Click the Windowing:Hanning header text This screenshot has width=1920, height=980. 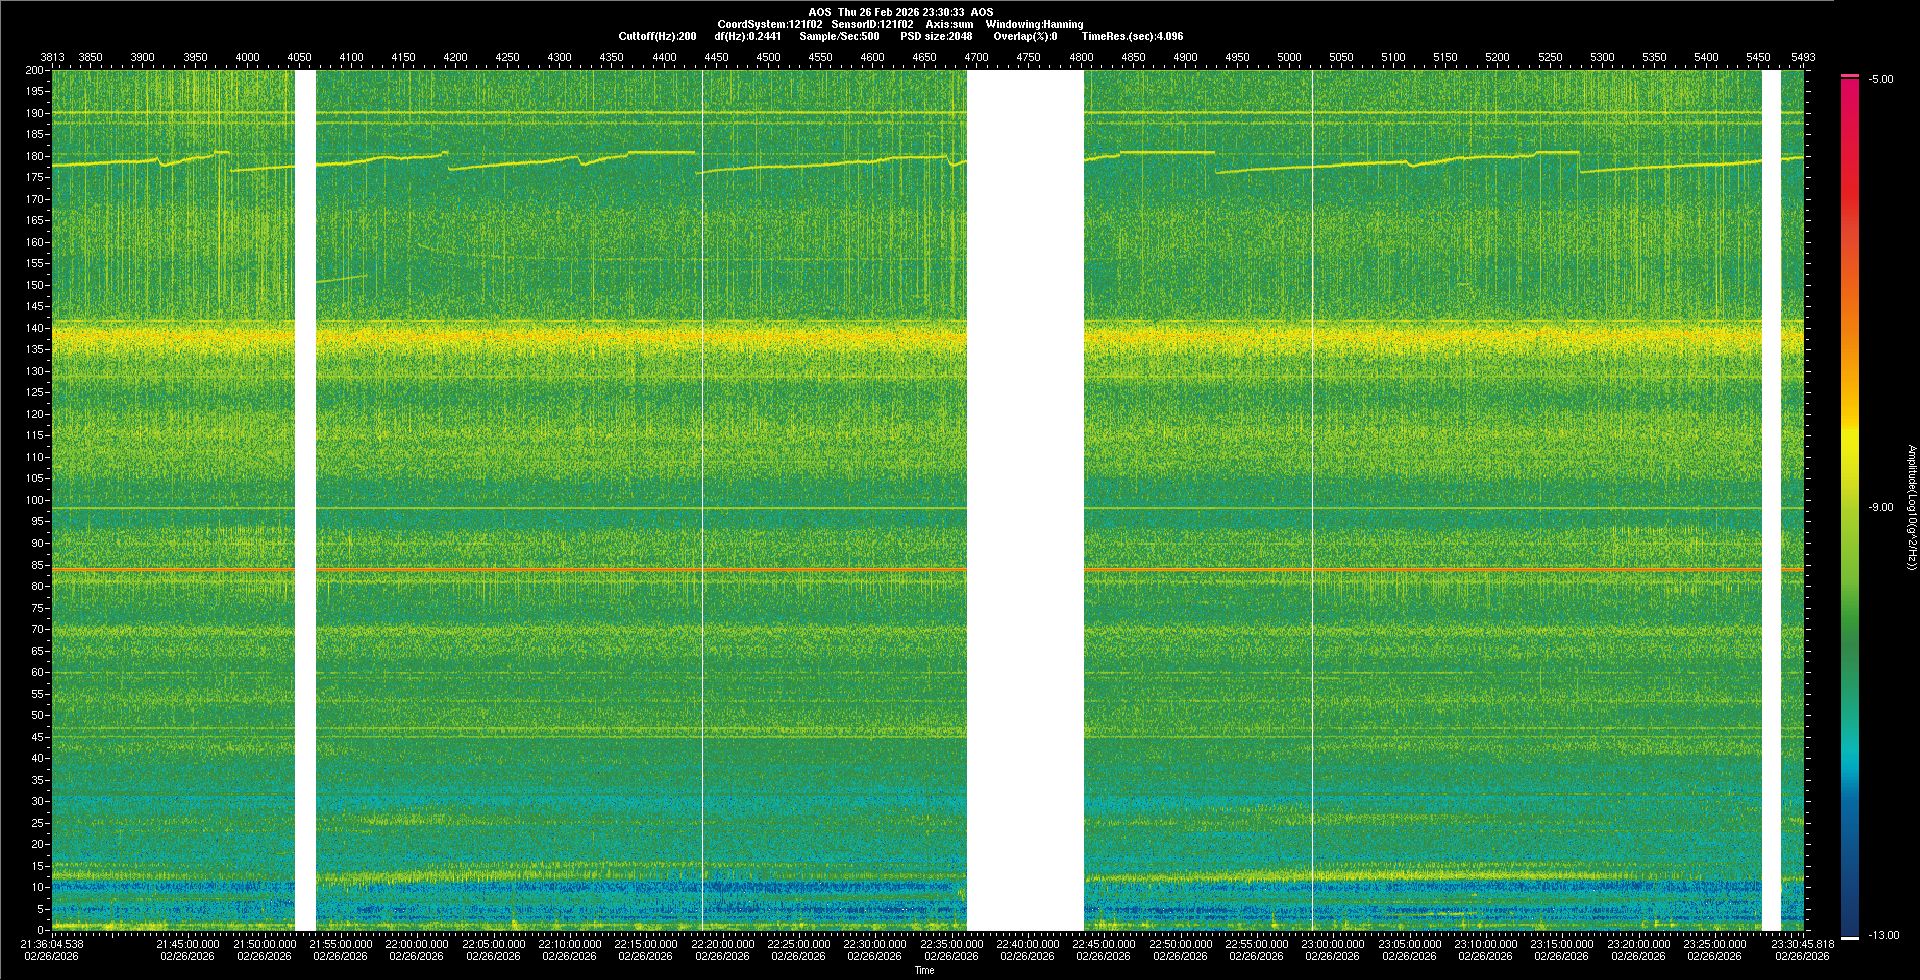[x=1034, y=24]
